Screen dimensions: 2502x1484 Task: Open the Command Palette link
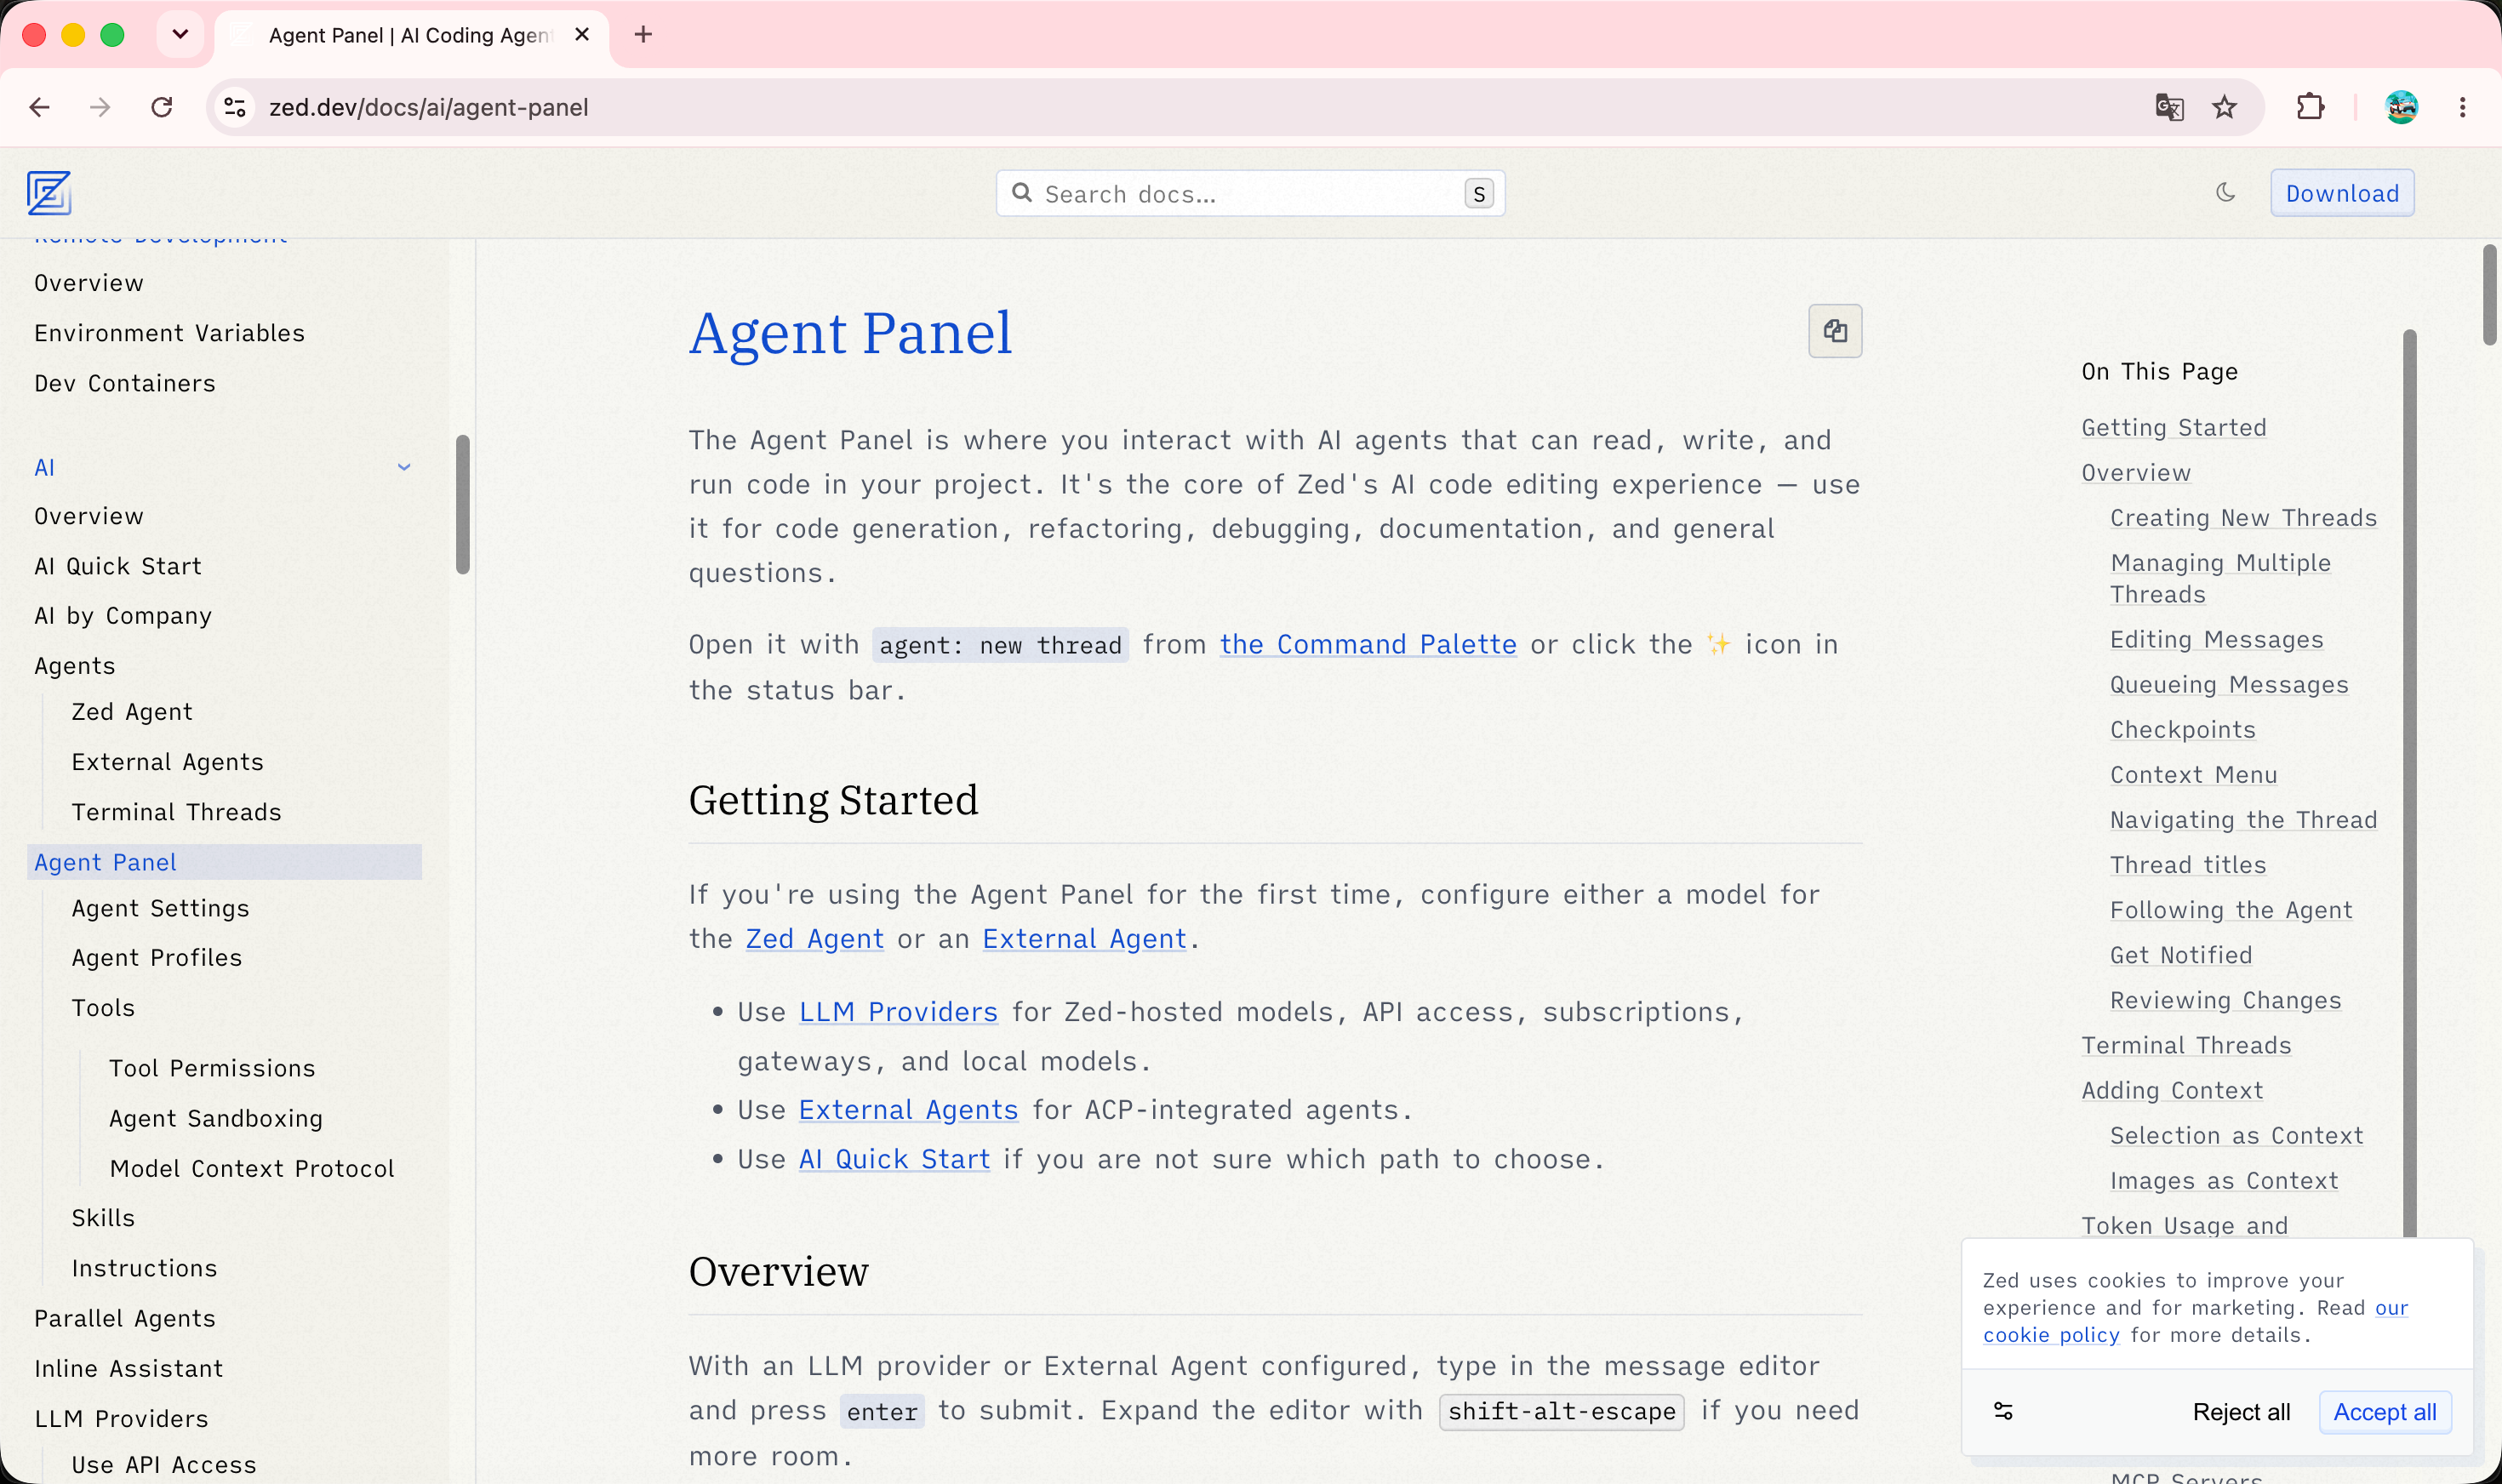coord(1367,645)
